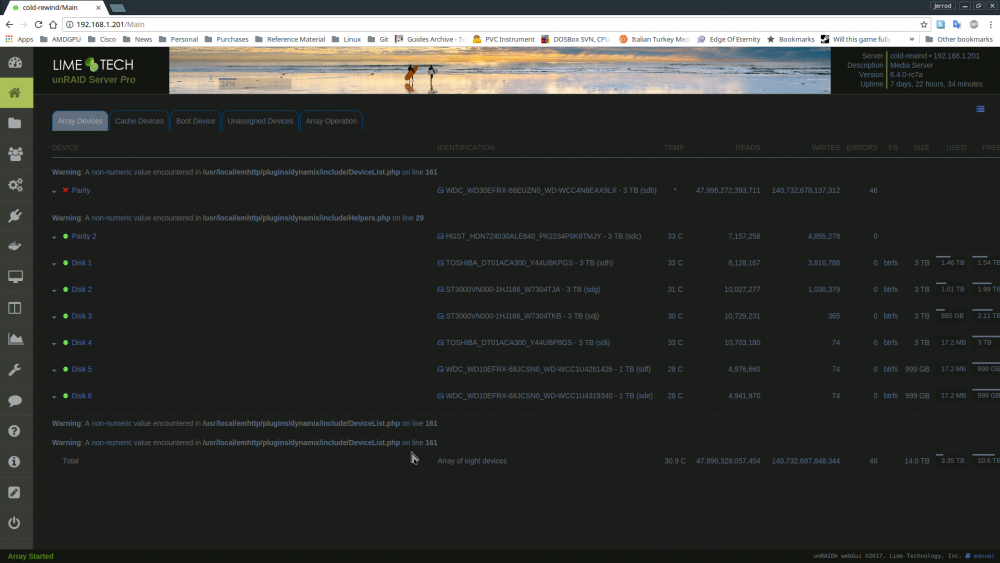The width and height of the screenshot is (1000, 563).
Task: Open the Disk 1 device link
Action: click(x=82, y=263)
